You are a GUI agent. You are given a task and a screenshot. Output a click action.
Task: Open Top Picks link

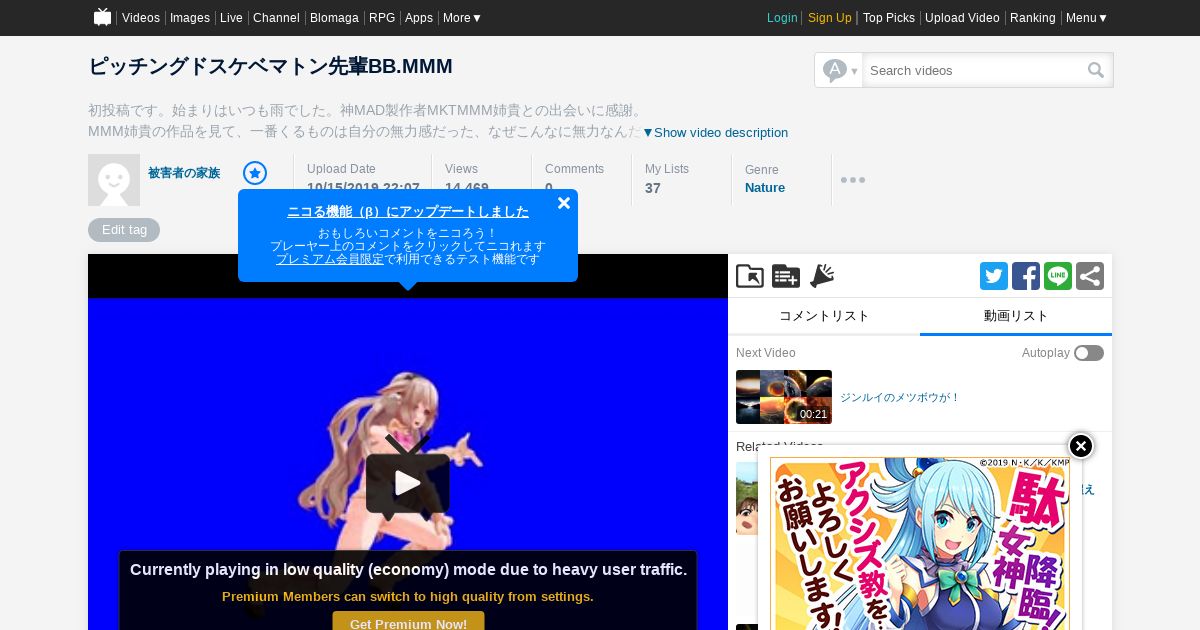[889, 18]
